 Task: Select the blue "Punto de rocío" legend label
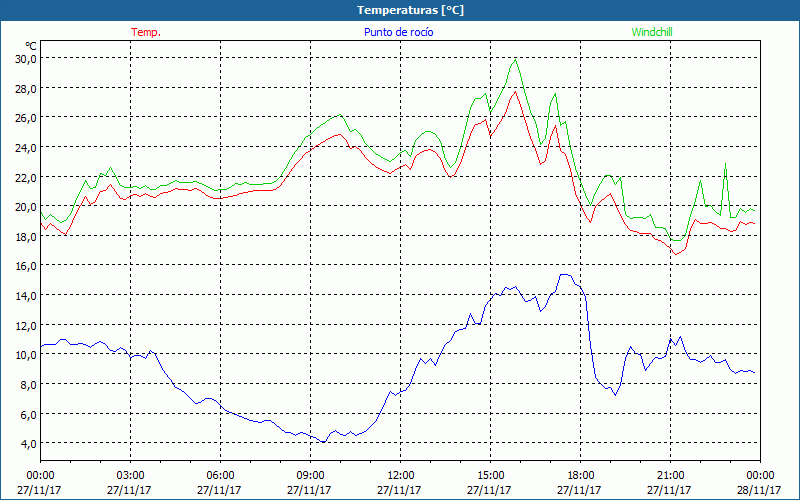point(398,32)
